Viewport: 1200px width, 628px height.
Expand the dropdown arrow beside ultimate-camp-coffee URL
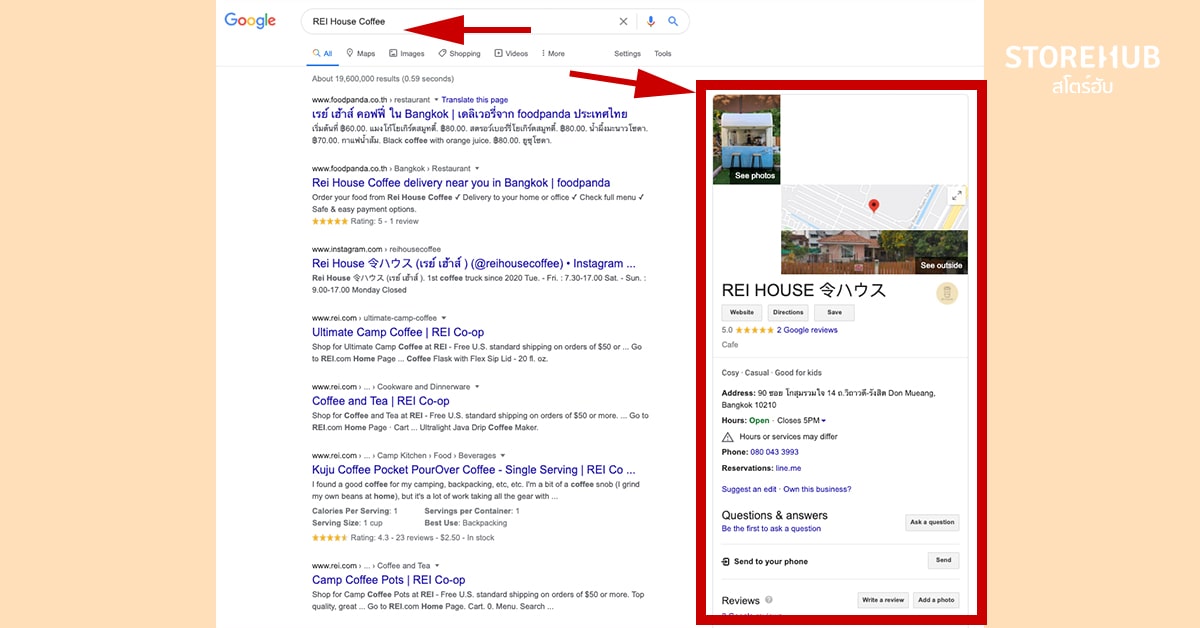(x=443, y=318)
